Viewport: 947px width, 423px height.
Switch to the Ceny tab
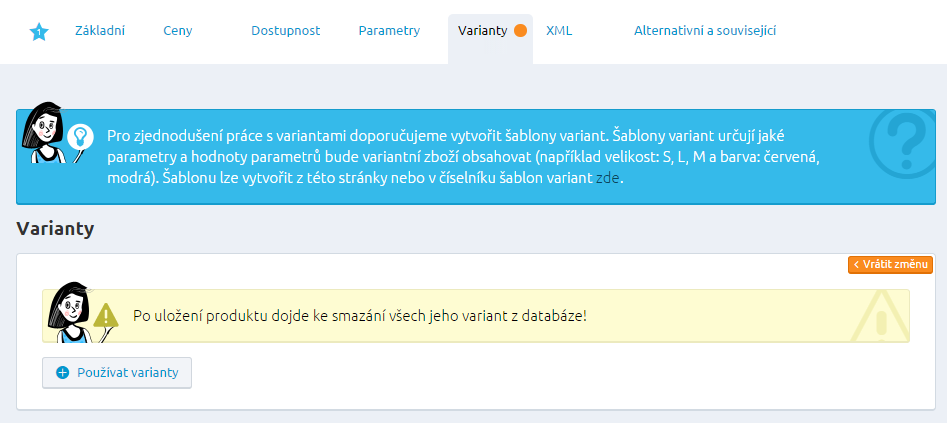pos(177,31)
